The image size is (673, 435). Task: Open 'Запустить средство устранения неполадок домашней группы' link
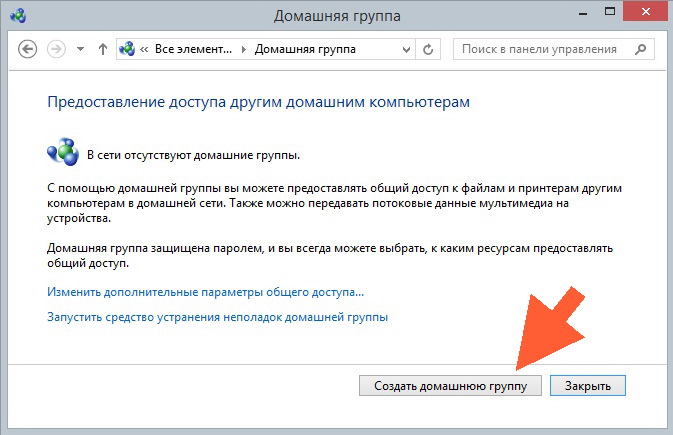point(217,317)
